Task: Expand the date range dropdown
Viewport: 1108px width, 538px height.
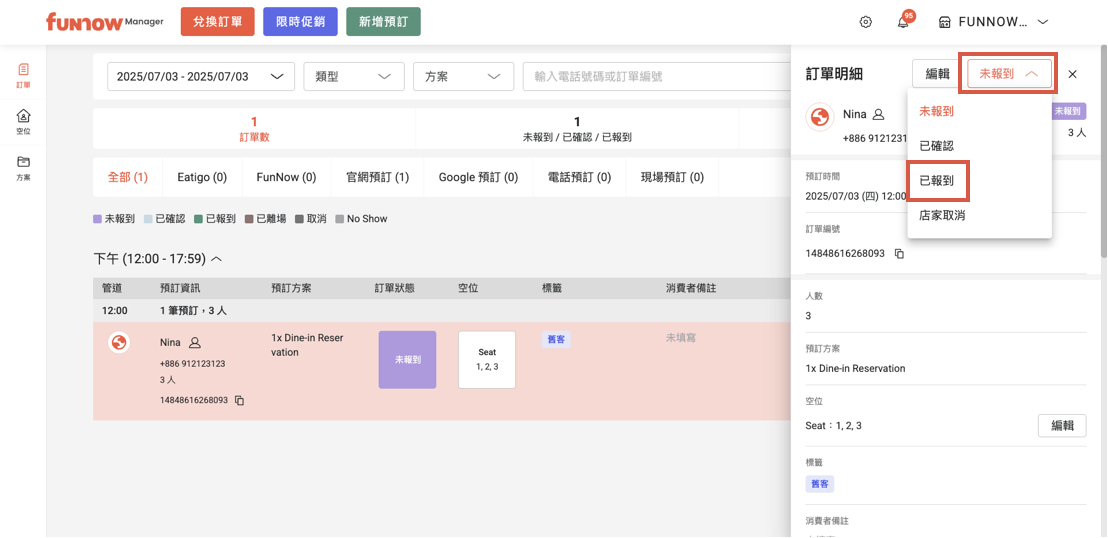Action: coord(200,77)
